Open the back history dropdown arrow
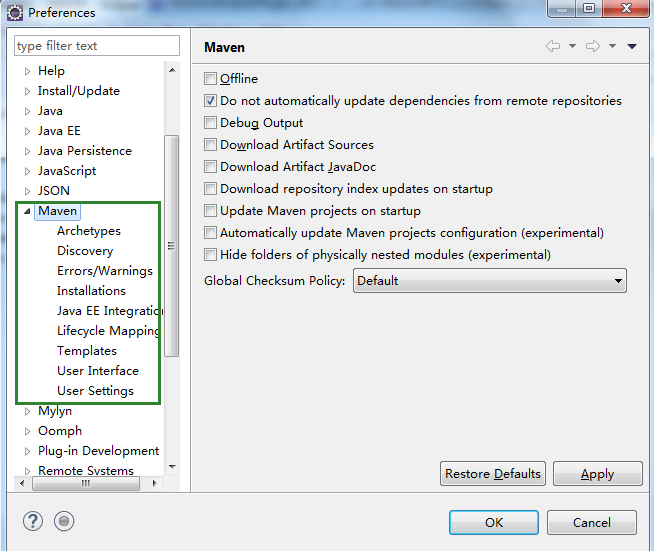The height and width of the screenshot is (551, 654). click(x=573, y=46)
